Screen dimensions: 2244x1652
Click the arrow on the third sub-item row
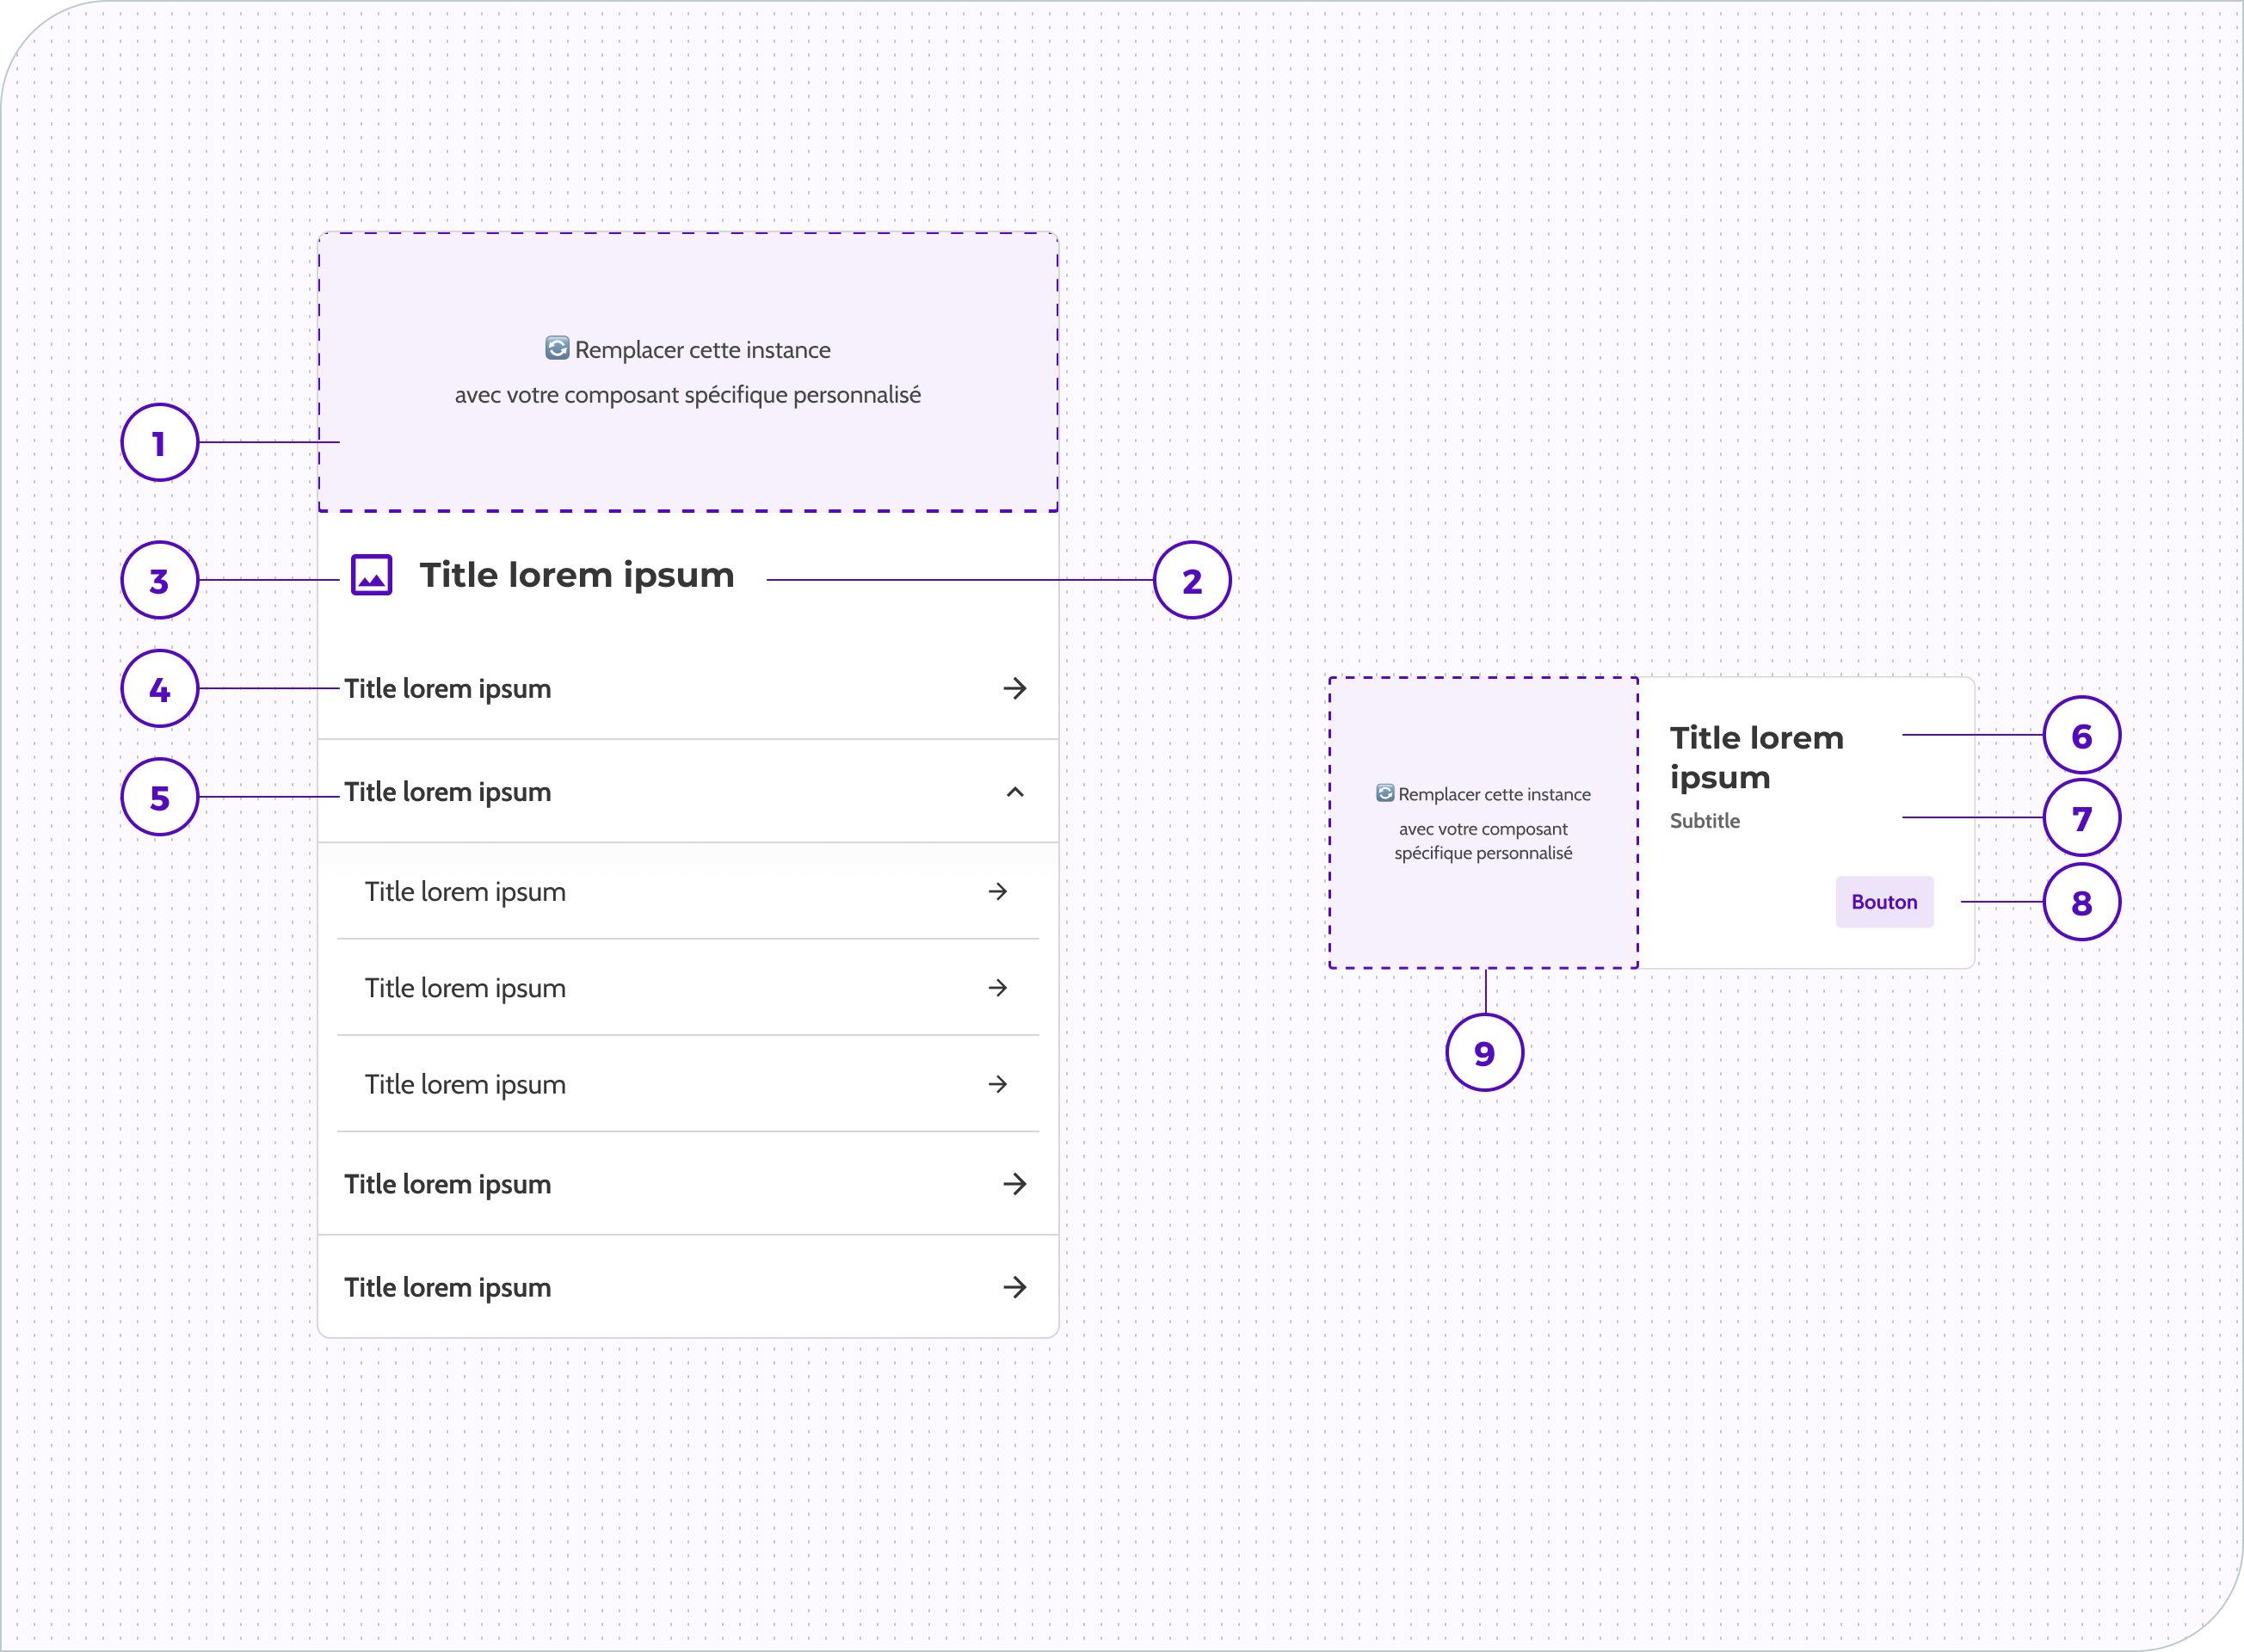coord(997,1084)
